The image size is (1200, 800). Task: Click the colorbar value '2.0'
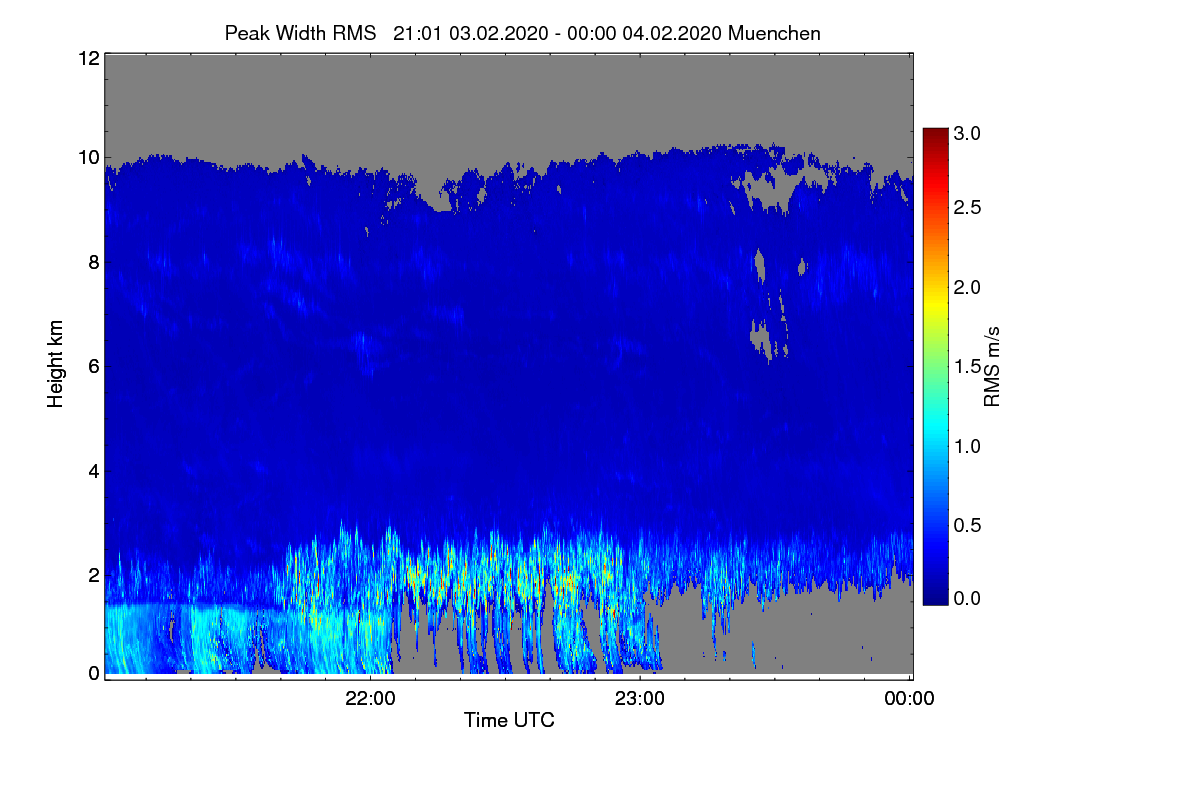[x=968, y=287]
